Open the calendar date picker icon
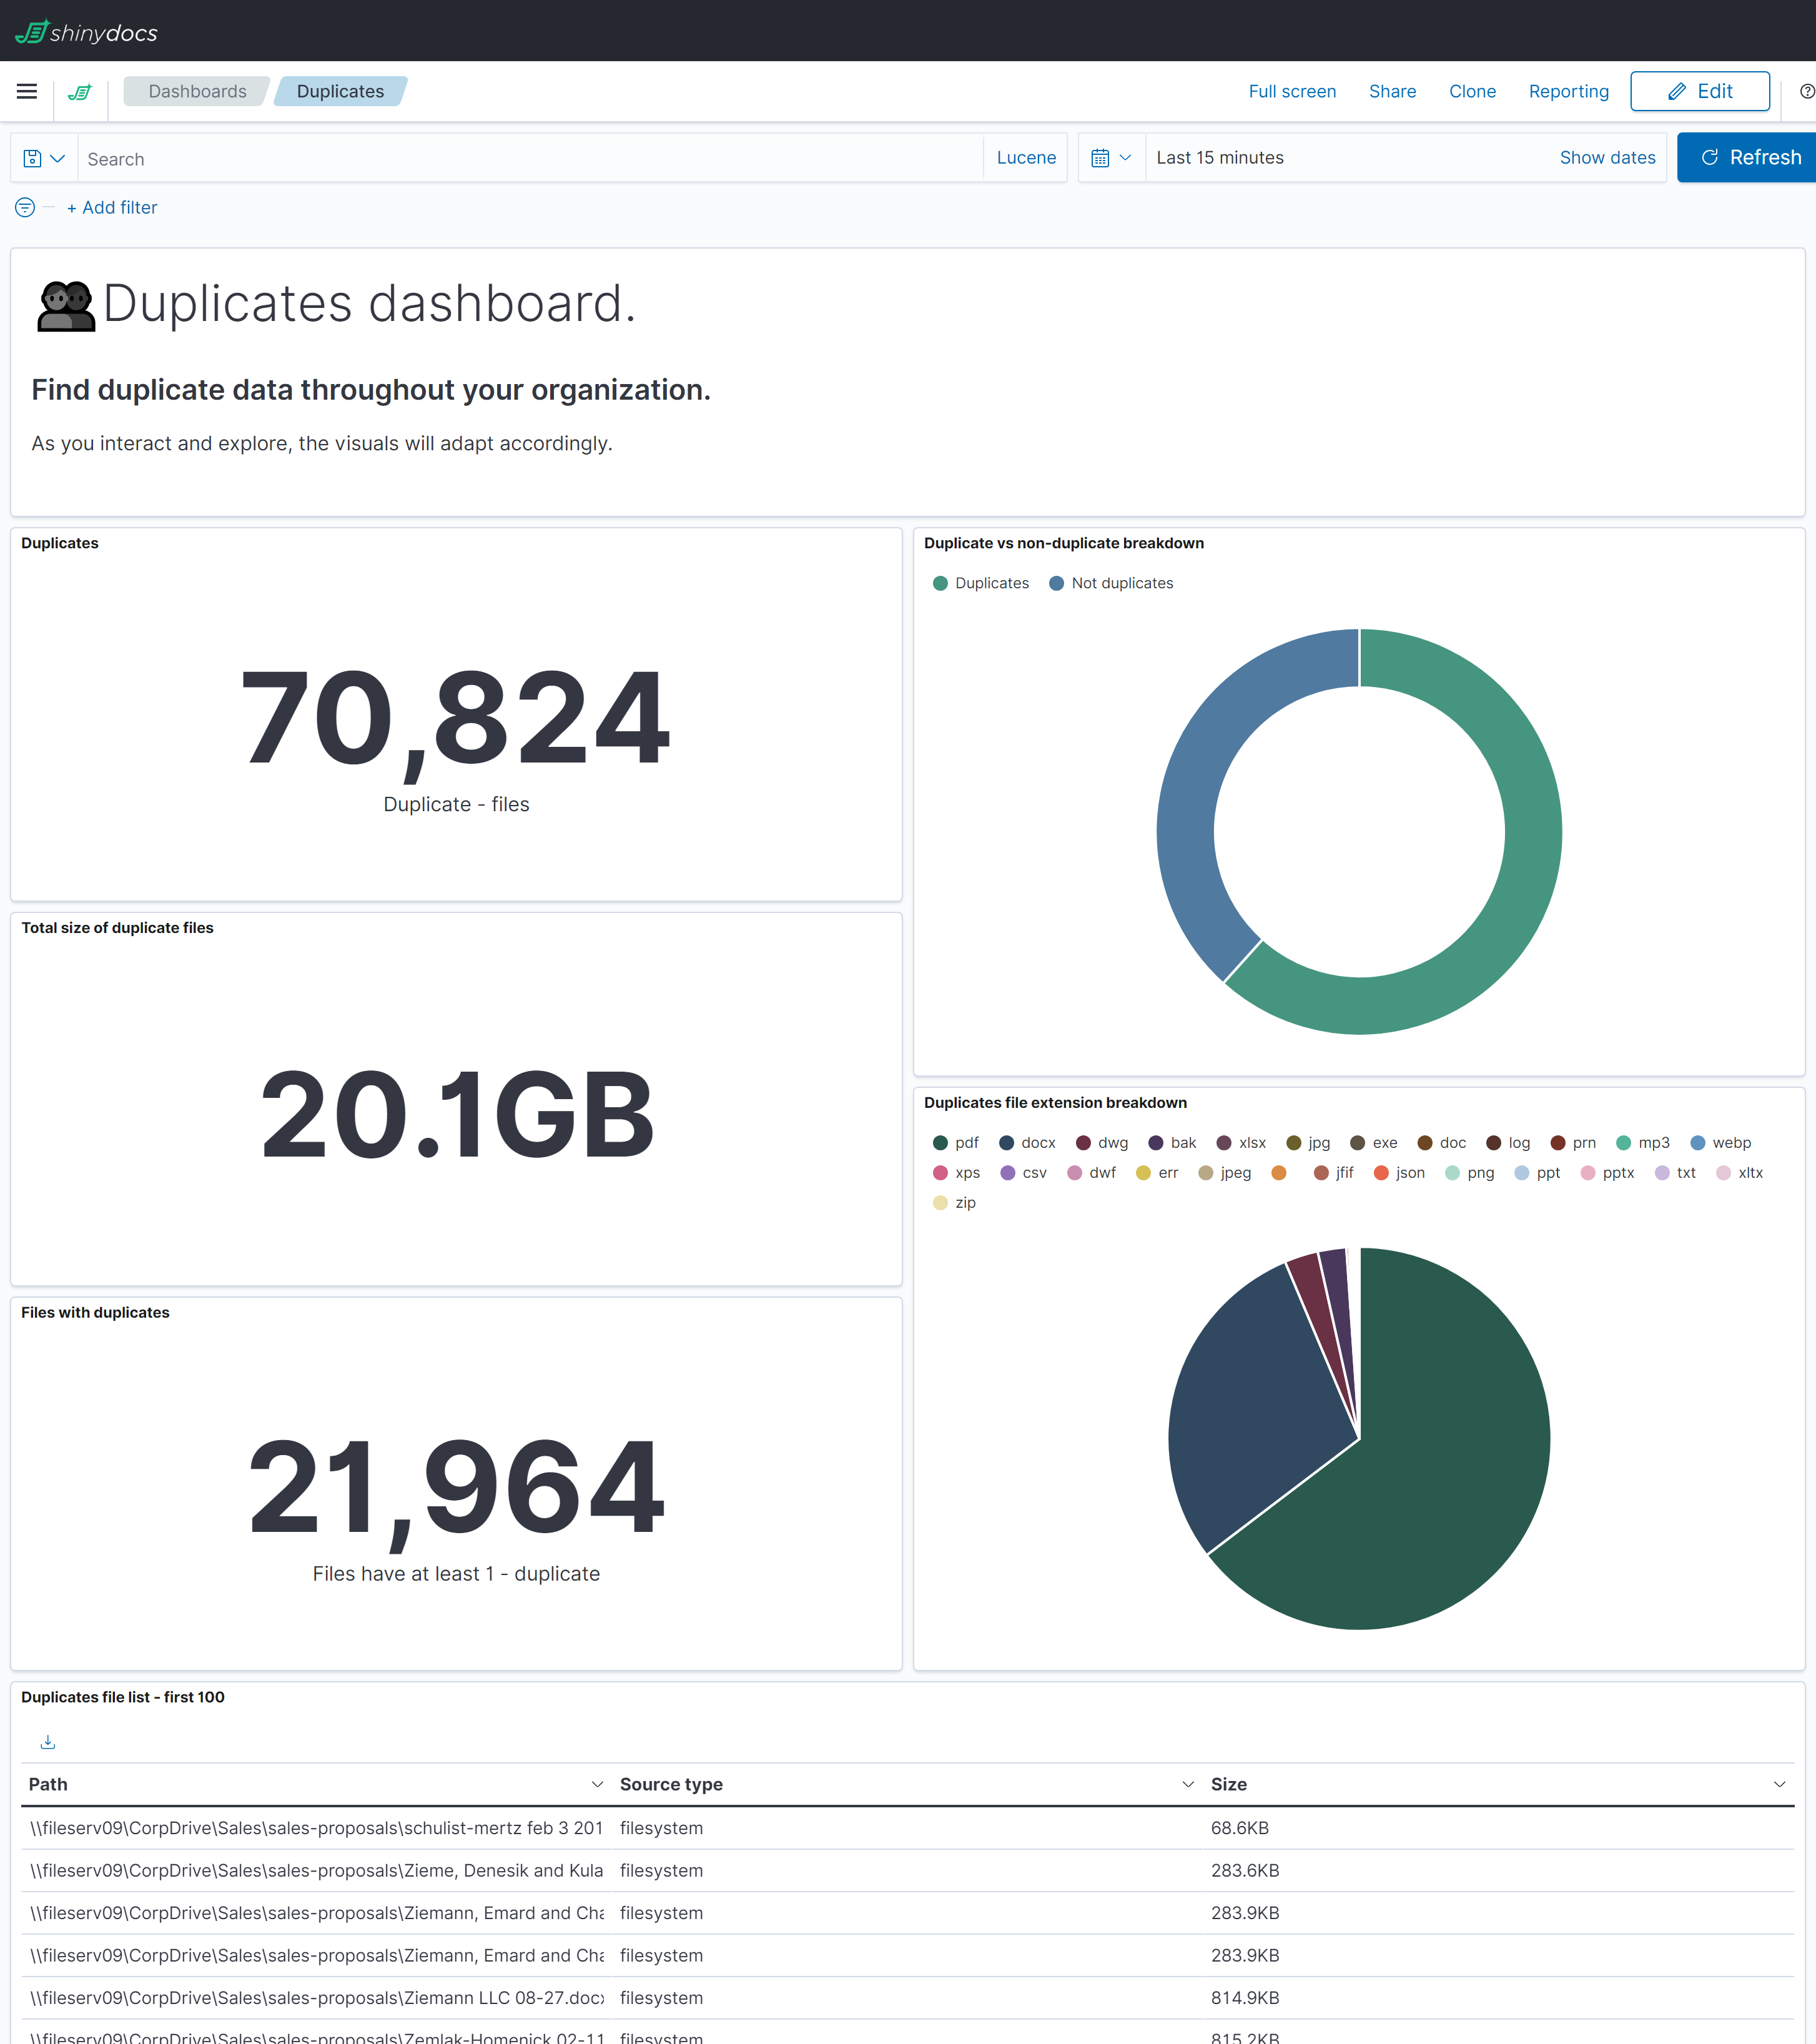 pos(1102,157)
